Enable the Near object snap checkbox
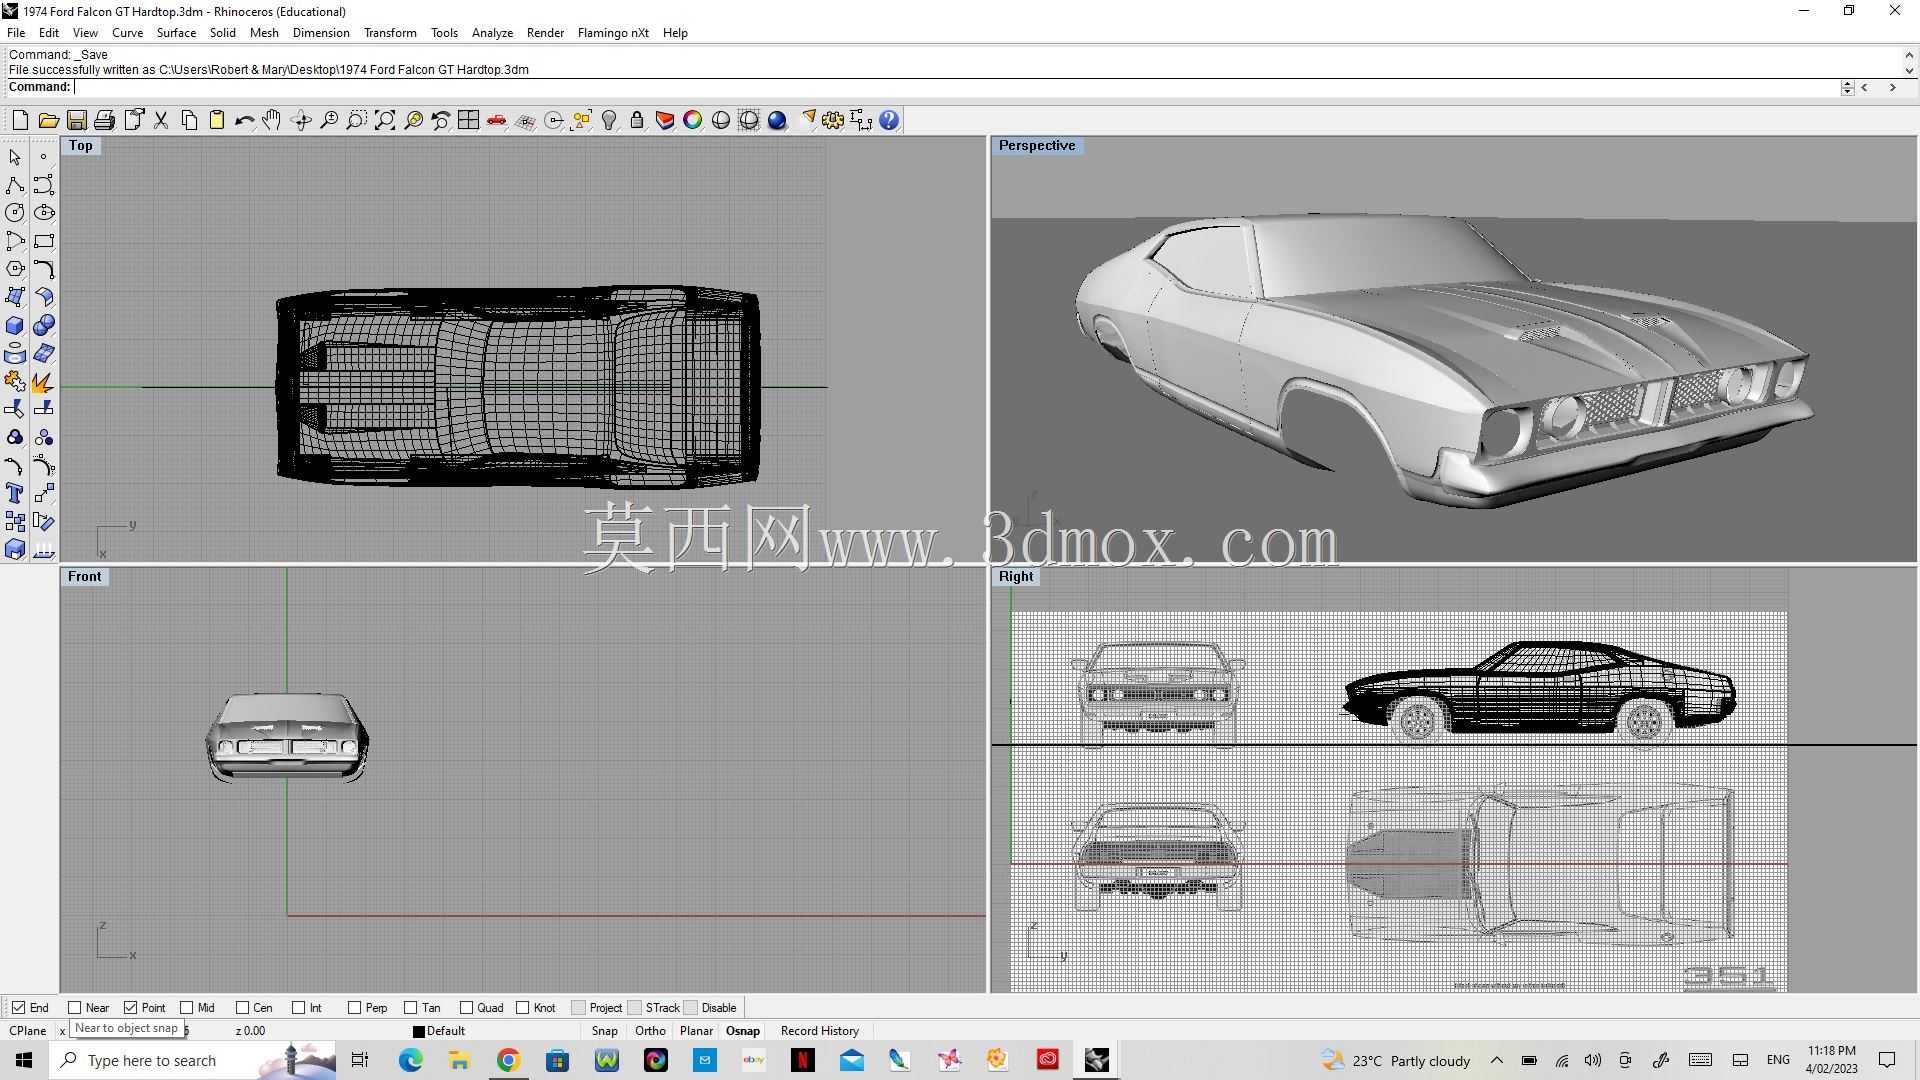The image size is (1920, 1080). click(x=74, y=1008)
